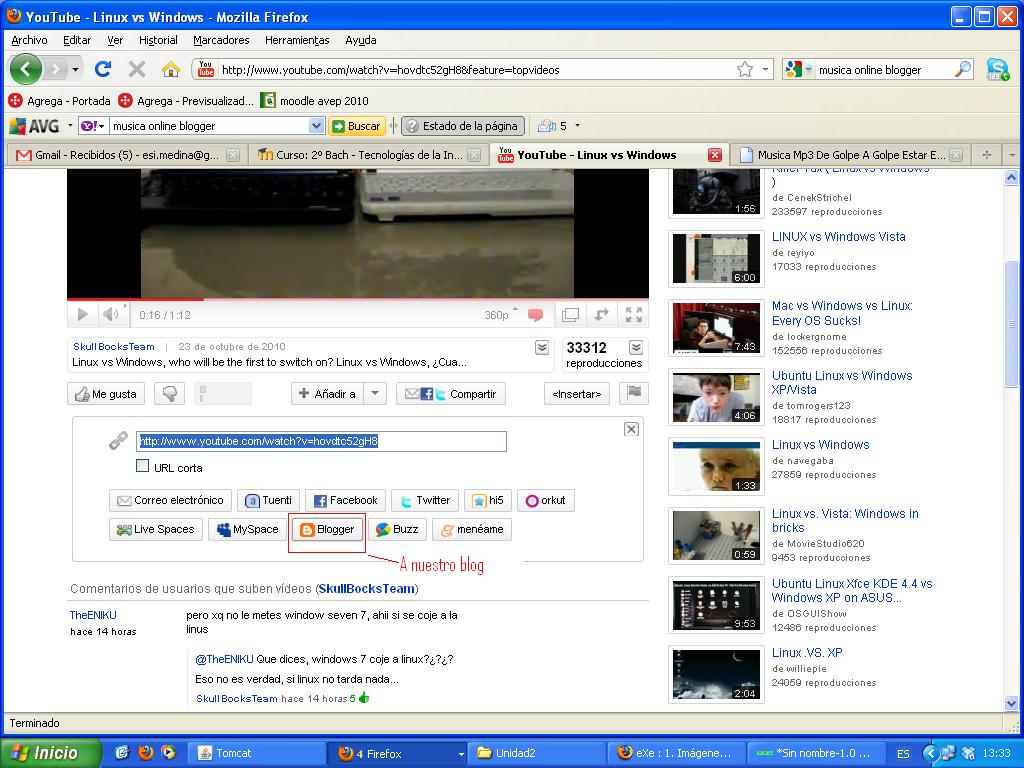The width and height of the screenshot is (1024, 768).
Task: Click the Me gusta button
Action: point(106,394)
